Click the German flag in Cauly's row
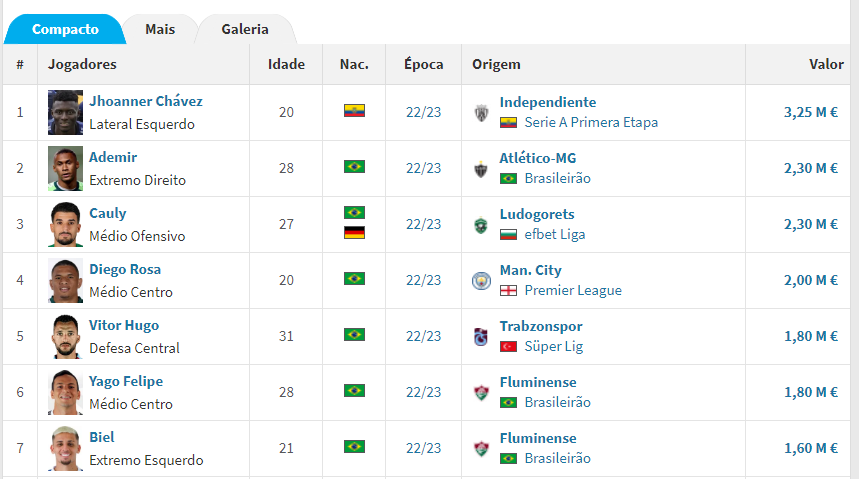Screen dimensions: 859x479 [x=354, y=233]
